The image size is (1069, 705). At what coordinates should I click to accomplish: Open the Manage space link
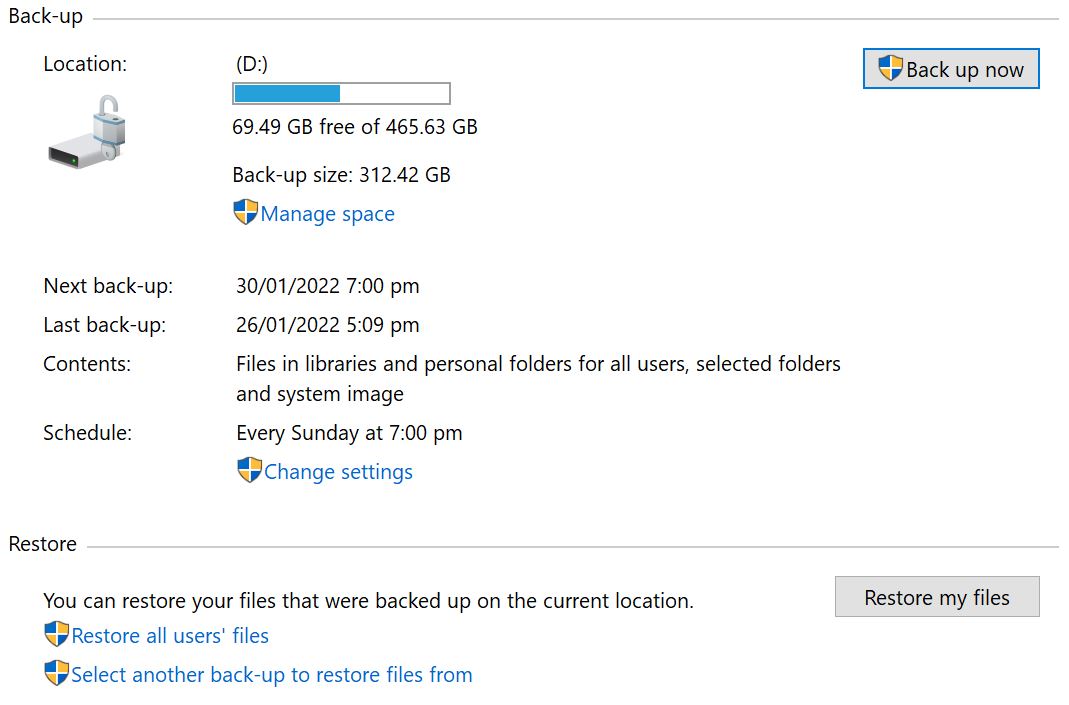click(327, 214)
